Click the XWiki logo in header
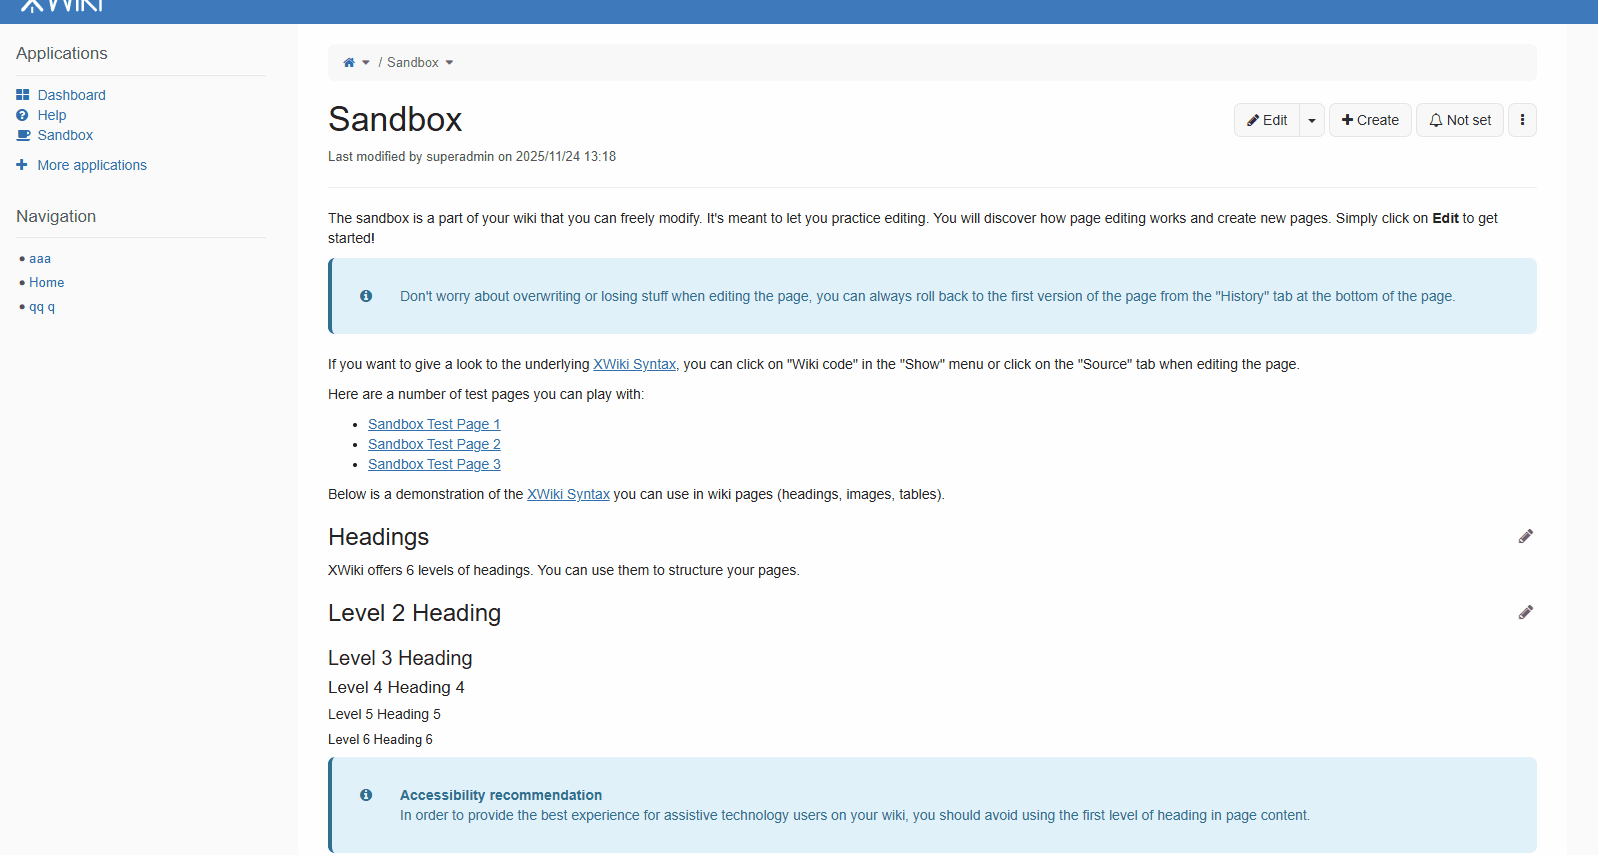Viewport: 1598px width, 855px height. 62,6
